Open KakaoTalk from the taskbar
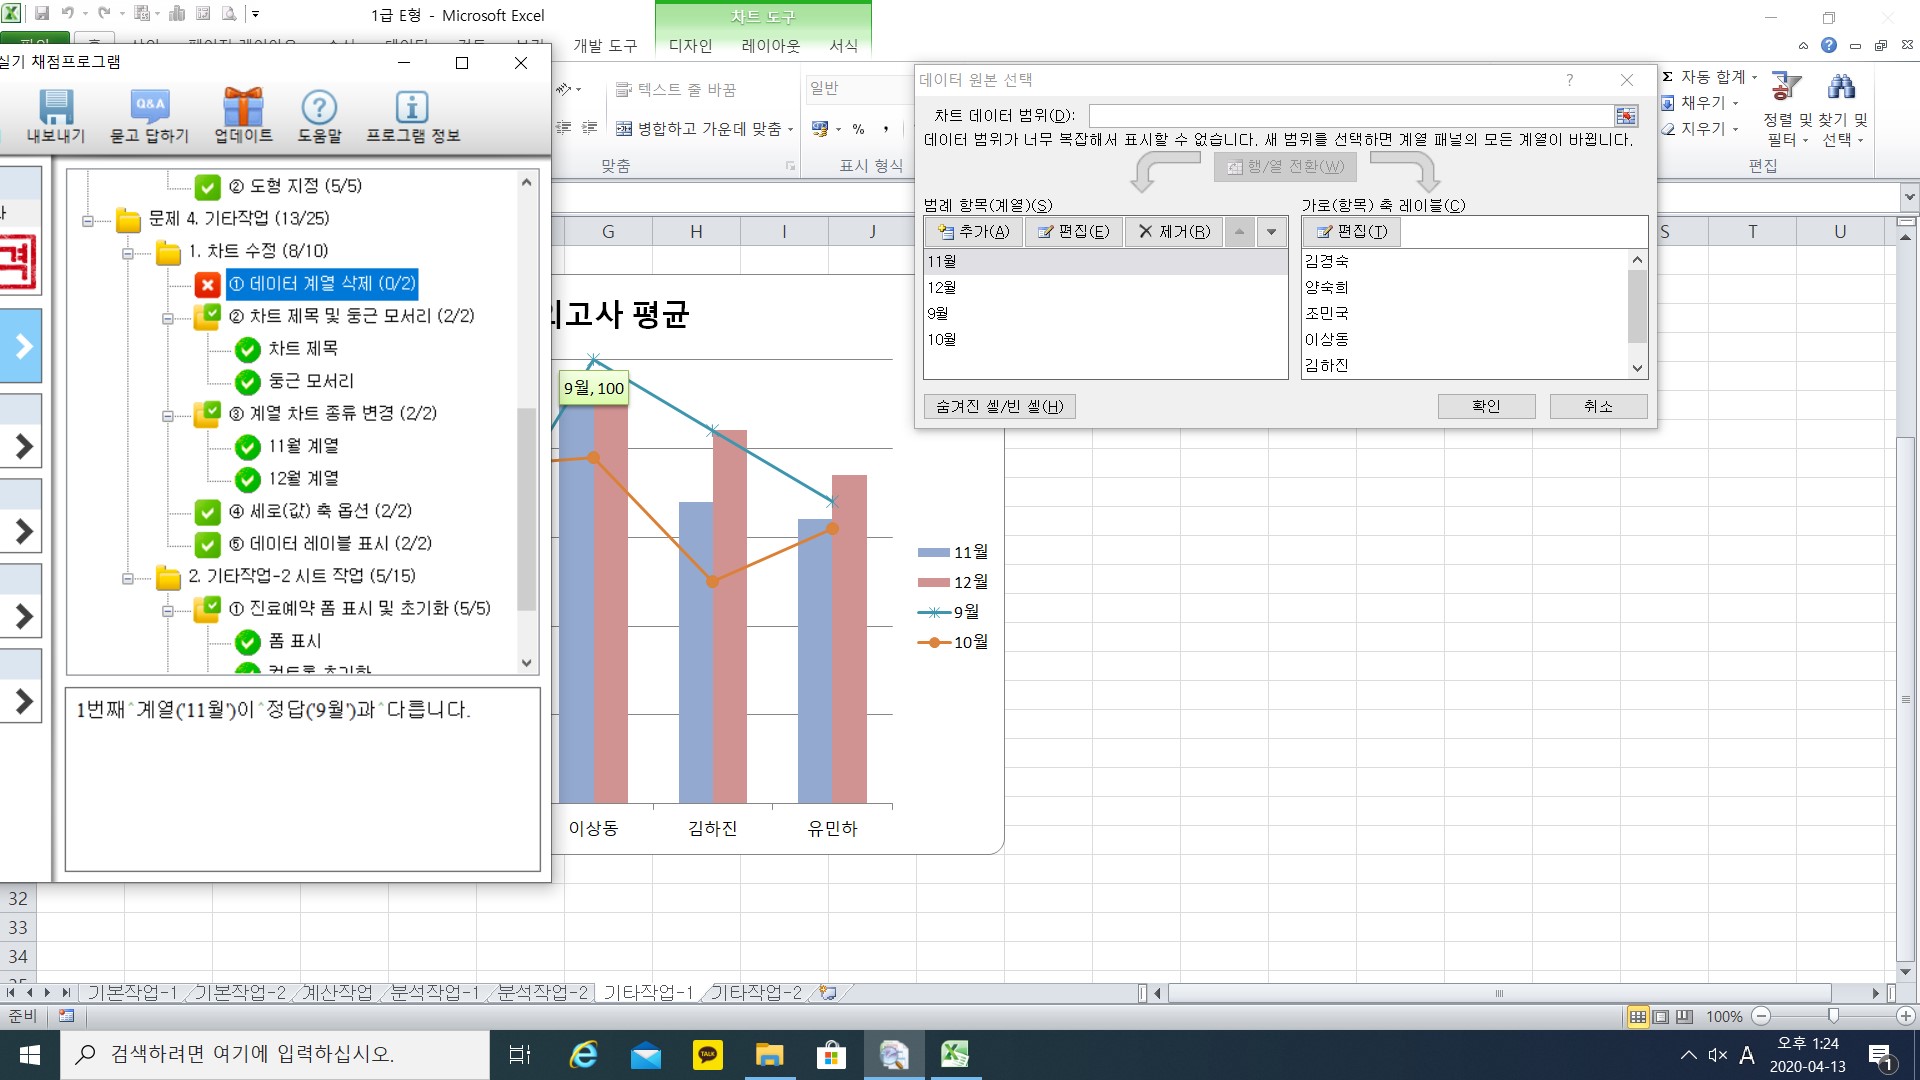Screen dimensions: 1920x1080 708,1054
